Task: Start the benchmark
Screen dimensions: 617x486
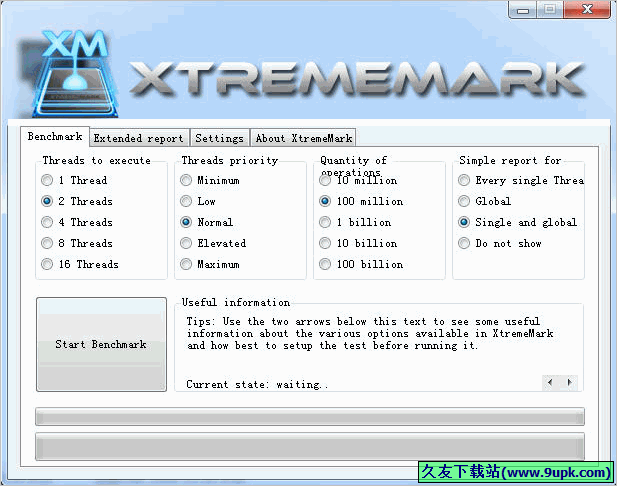Action: [101, 344]
